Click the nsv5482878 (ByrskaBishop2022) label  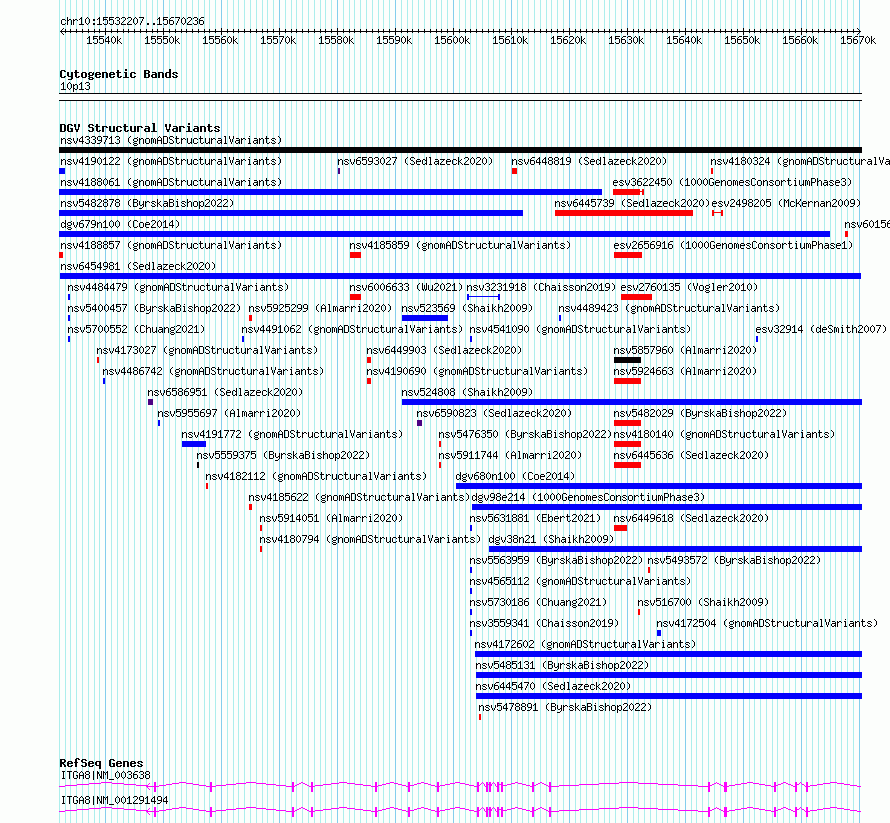point(147,203)
